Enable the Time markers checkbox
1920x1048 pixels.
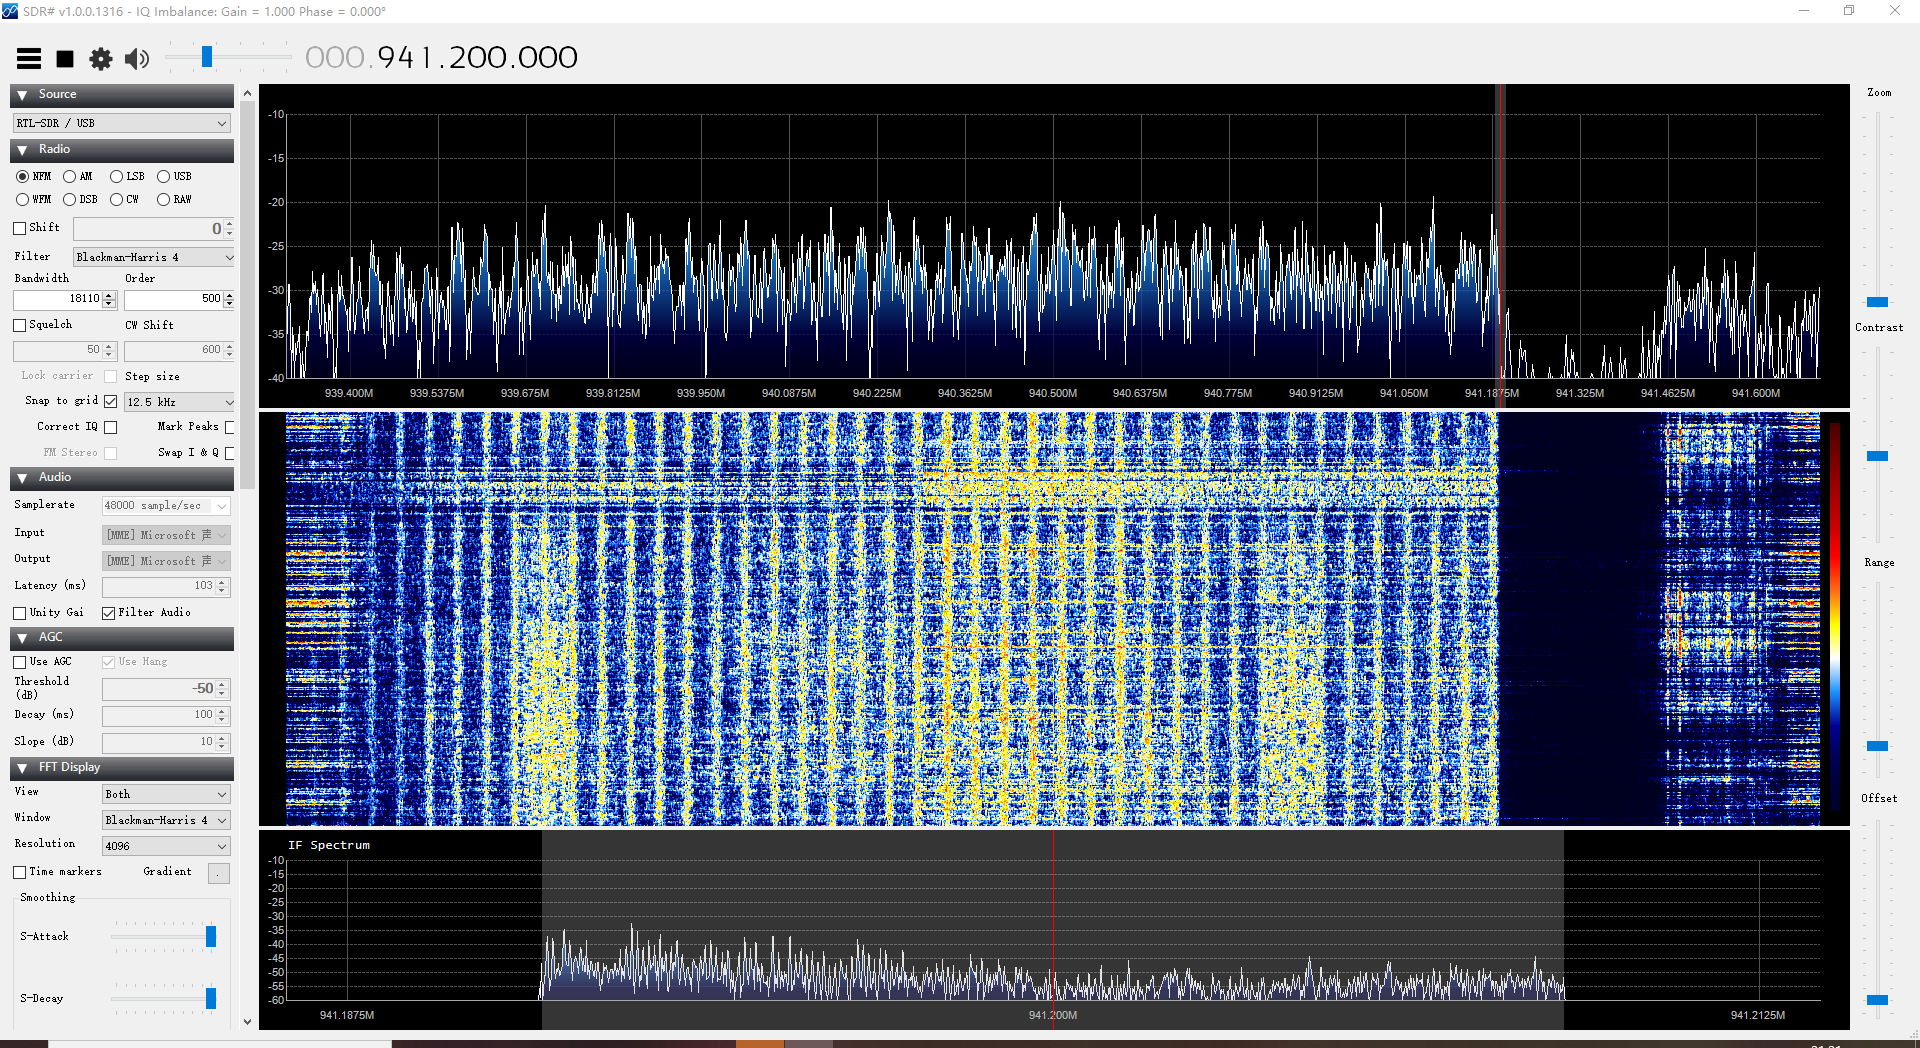[19, 872]
